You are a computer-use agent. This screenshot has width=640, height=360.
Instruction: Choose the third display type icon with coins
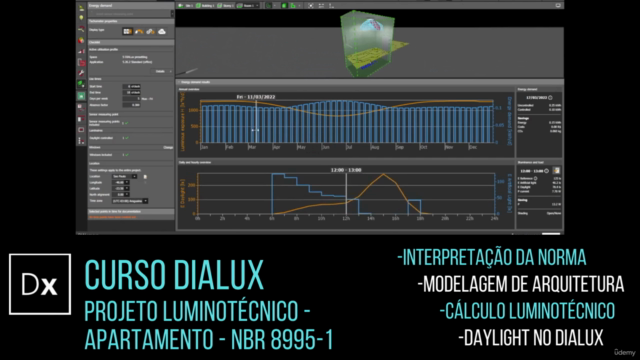coord(151,31)
